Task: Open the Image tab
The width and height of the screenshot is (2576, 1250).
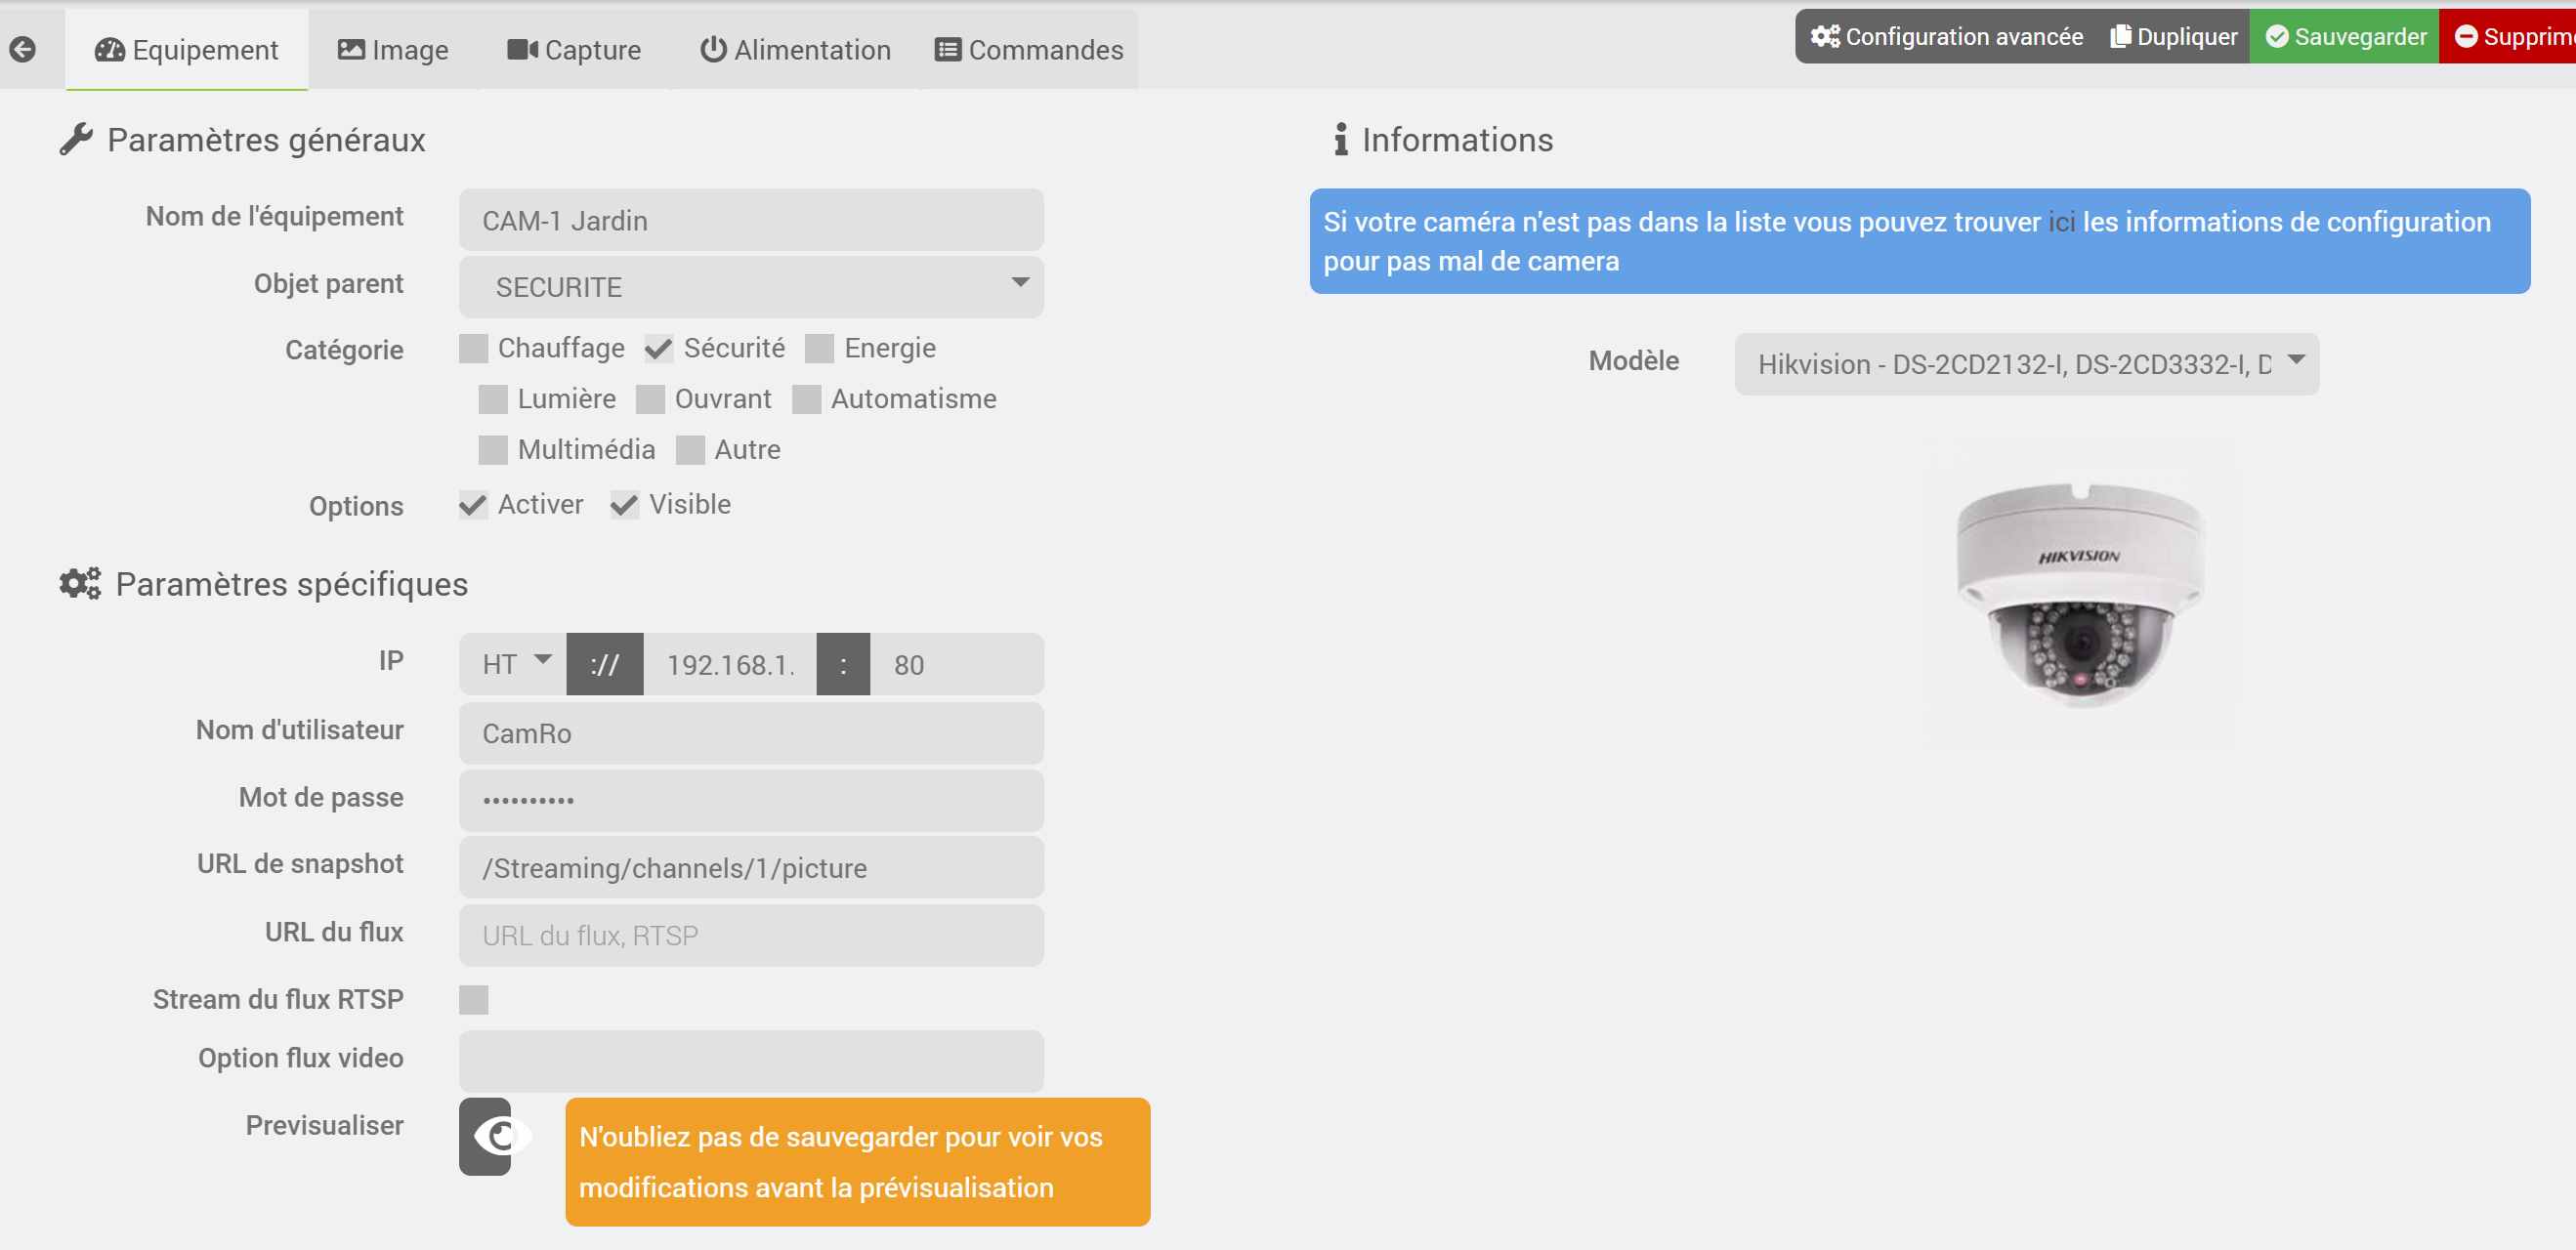Action: click(x=393, y=50)
